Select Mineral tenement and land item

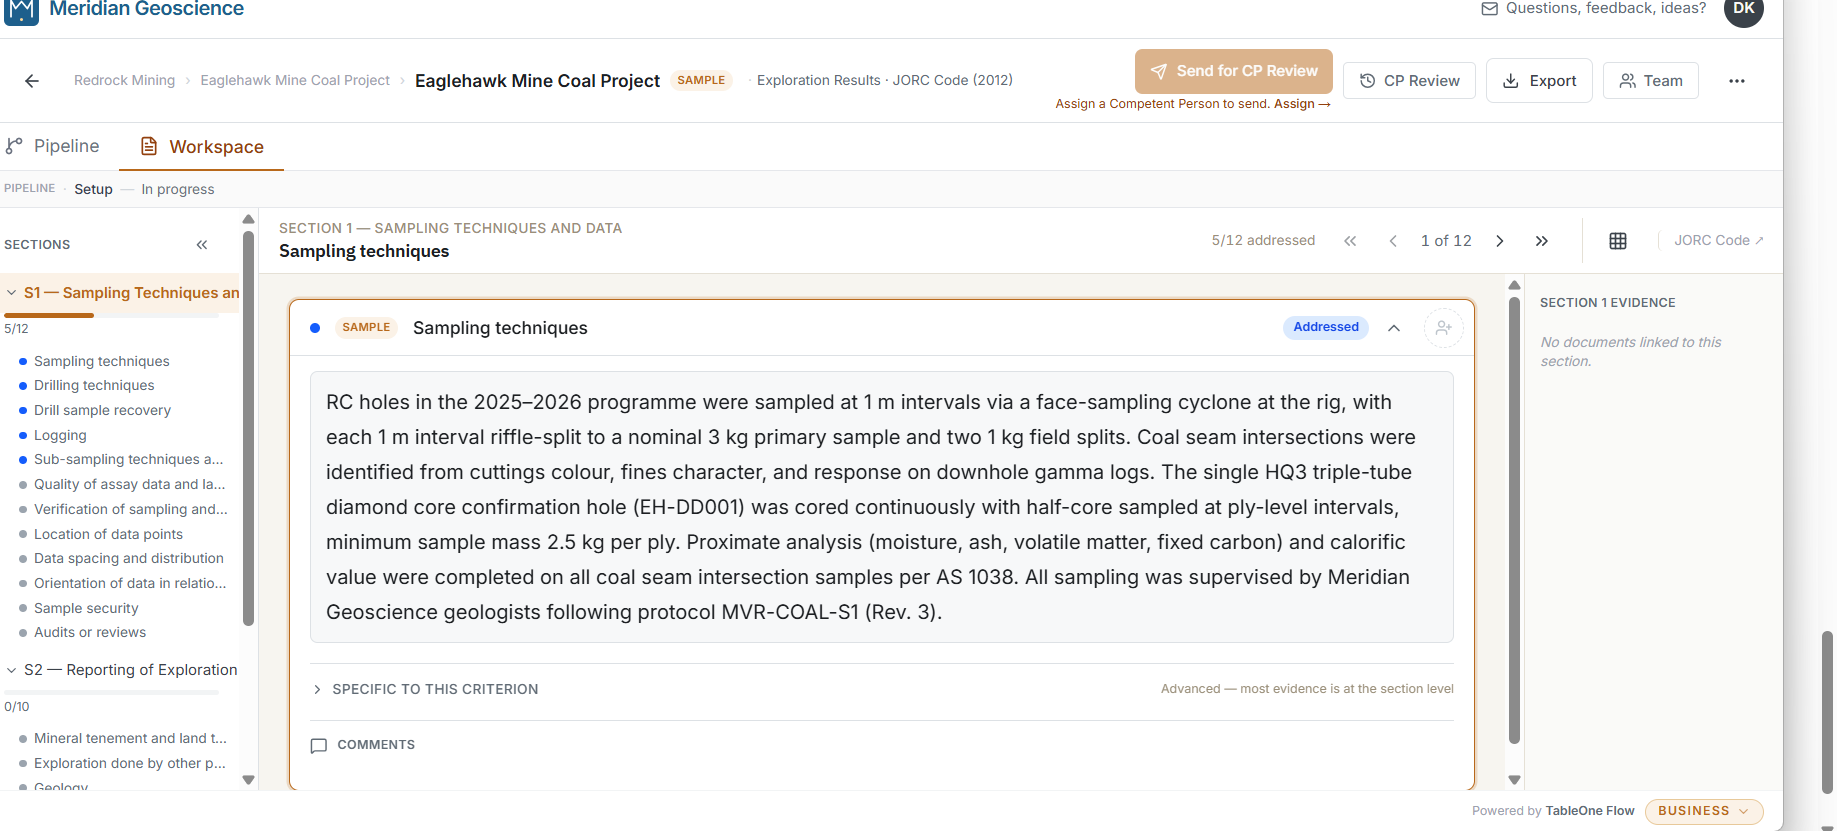130,739
